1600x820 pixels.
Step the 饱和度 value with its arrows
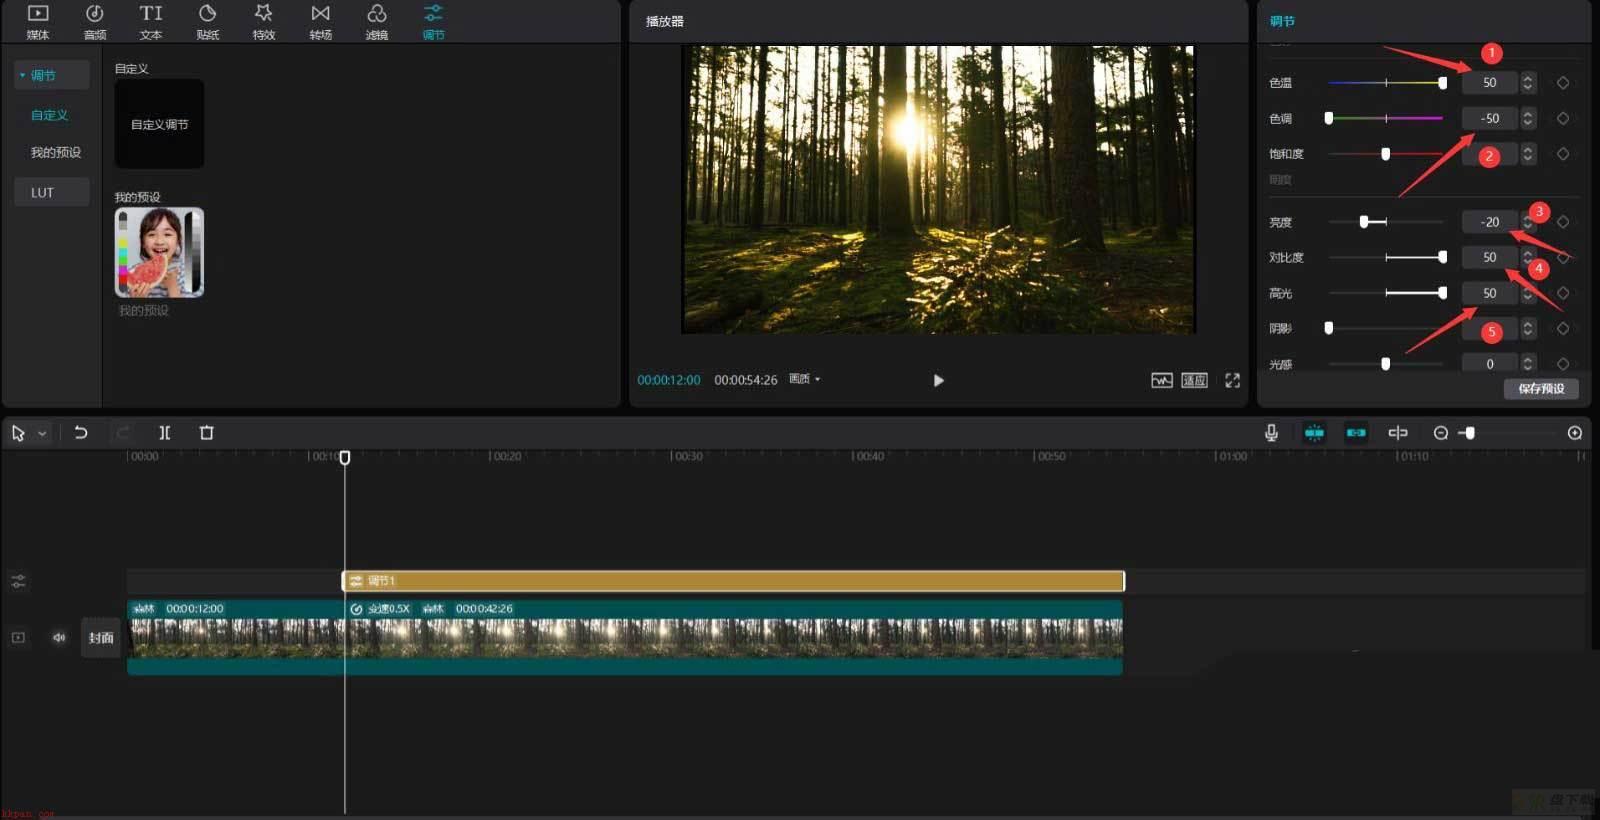1528,154
